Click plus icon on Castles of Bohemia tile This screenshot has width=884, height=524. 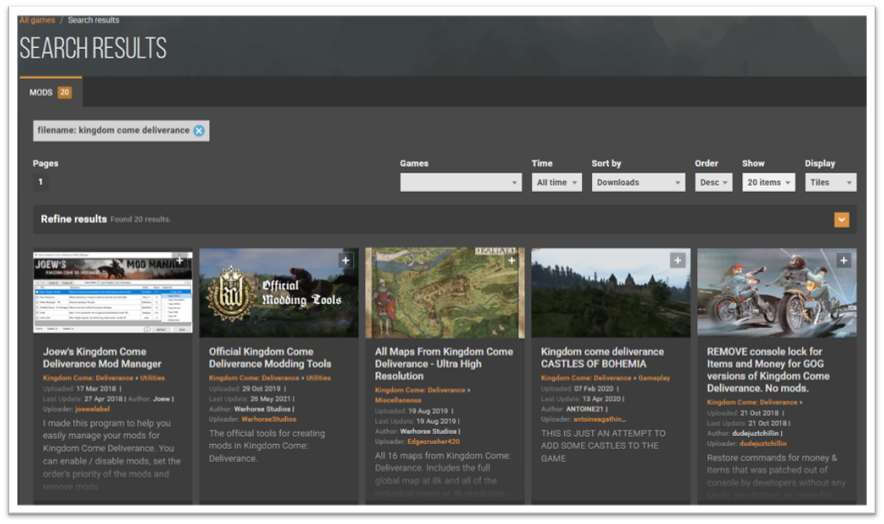(678, 261)
